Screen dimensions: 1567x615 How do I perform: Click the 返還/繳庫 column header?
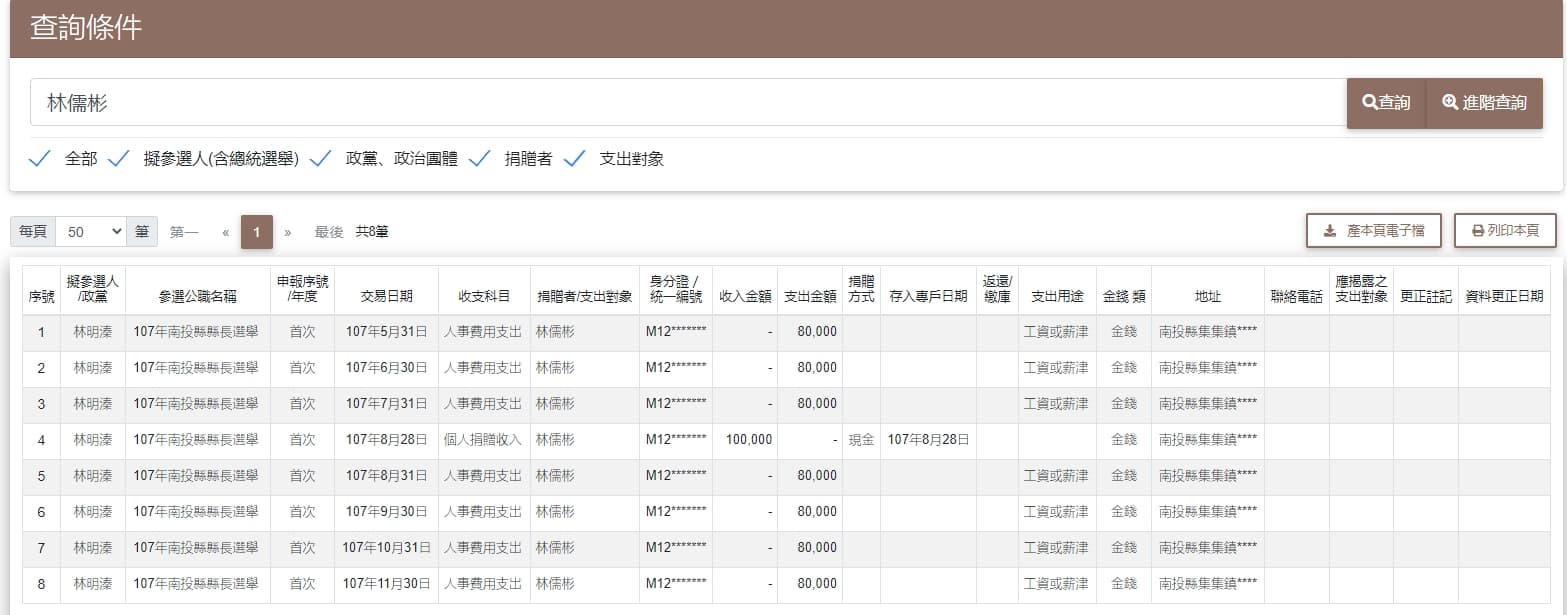998,290
